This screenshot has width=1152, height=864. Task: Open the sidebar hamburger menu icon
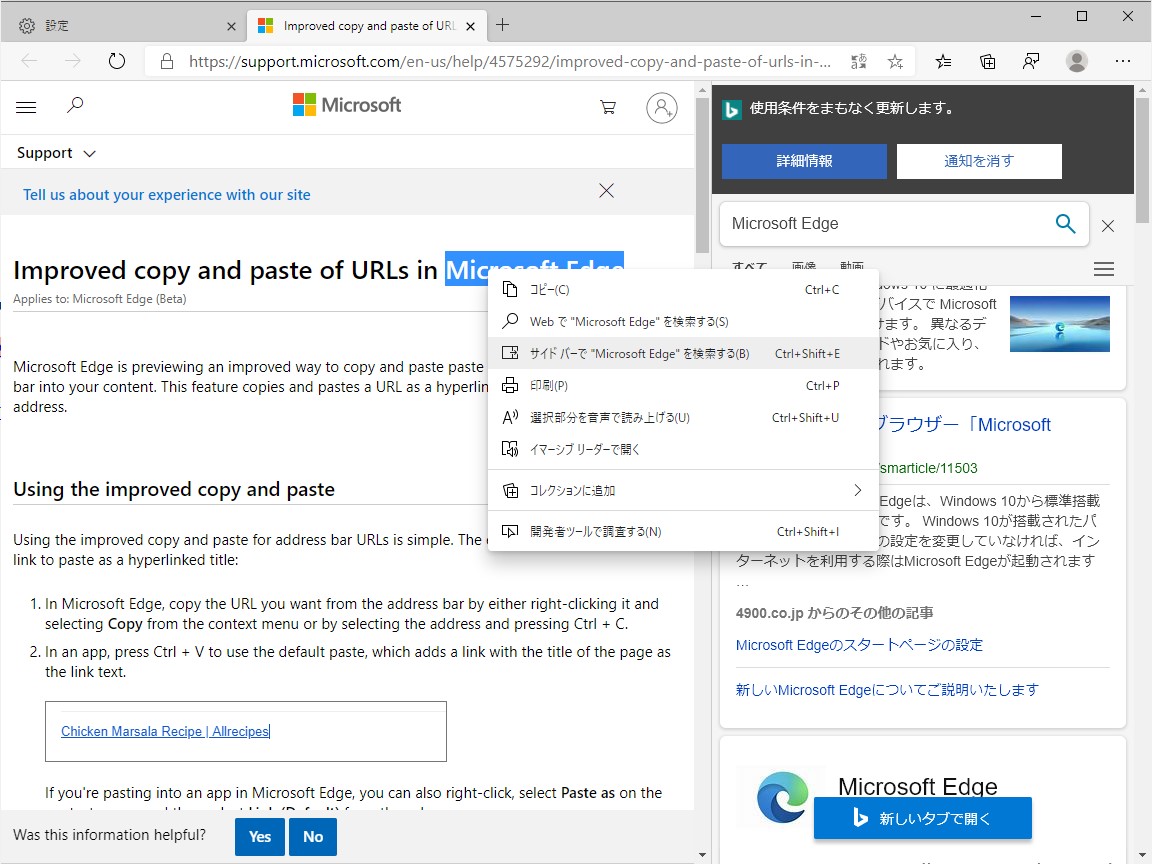click(x=1104, y=269)
